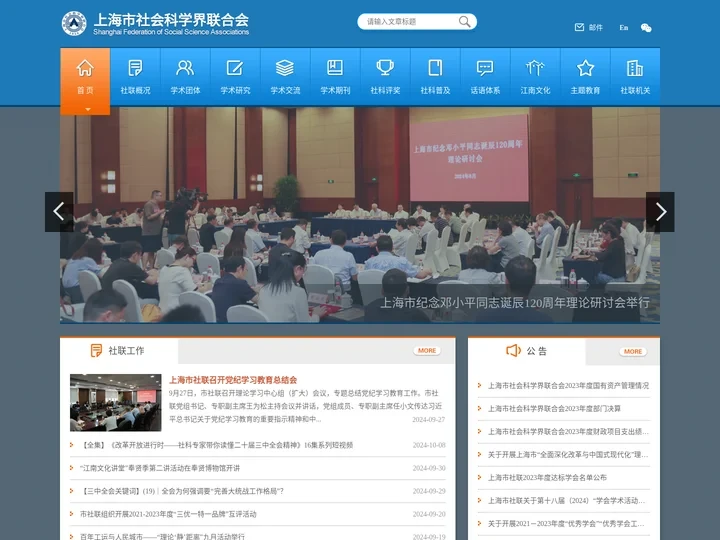Open 江南文化 pavilion icon

point(535,68)
